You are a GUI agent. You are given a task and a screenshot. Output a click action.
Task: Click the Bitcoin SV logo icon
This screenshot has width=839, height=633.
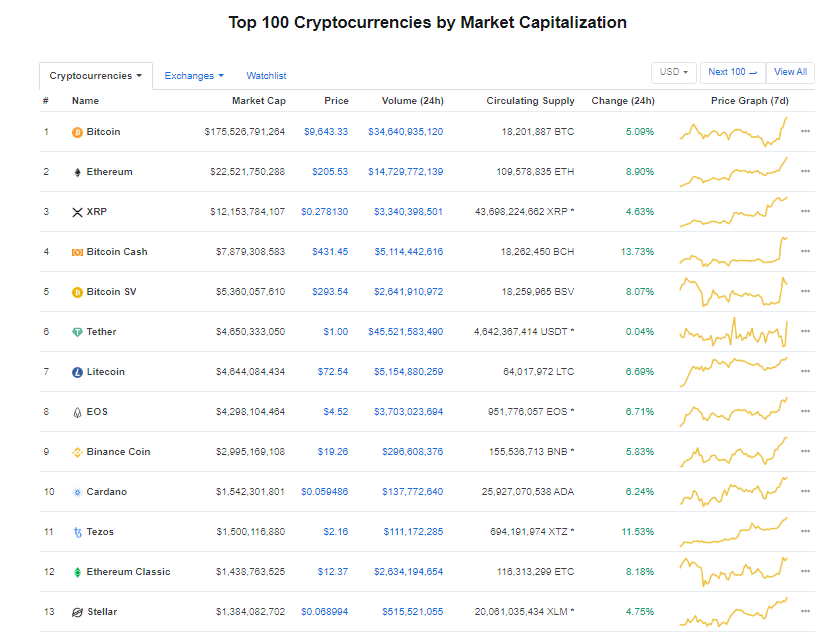[77, 292]
